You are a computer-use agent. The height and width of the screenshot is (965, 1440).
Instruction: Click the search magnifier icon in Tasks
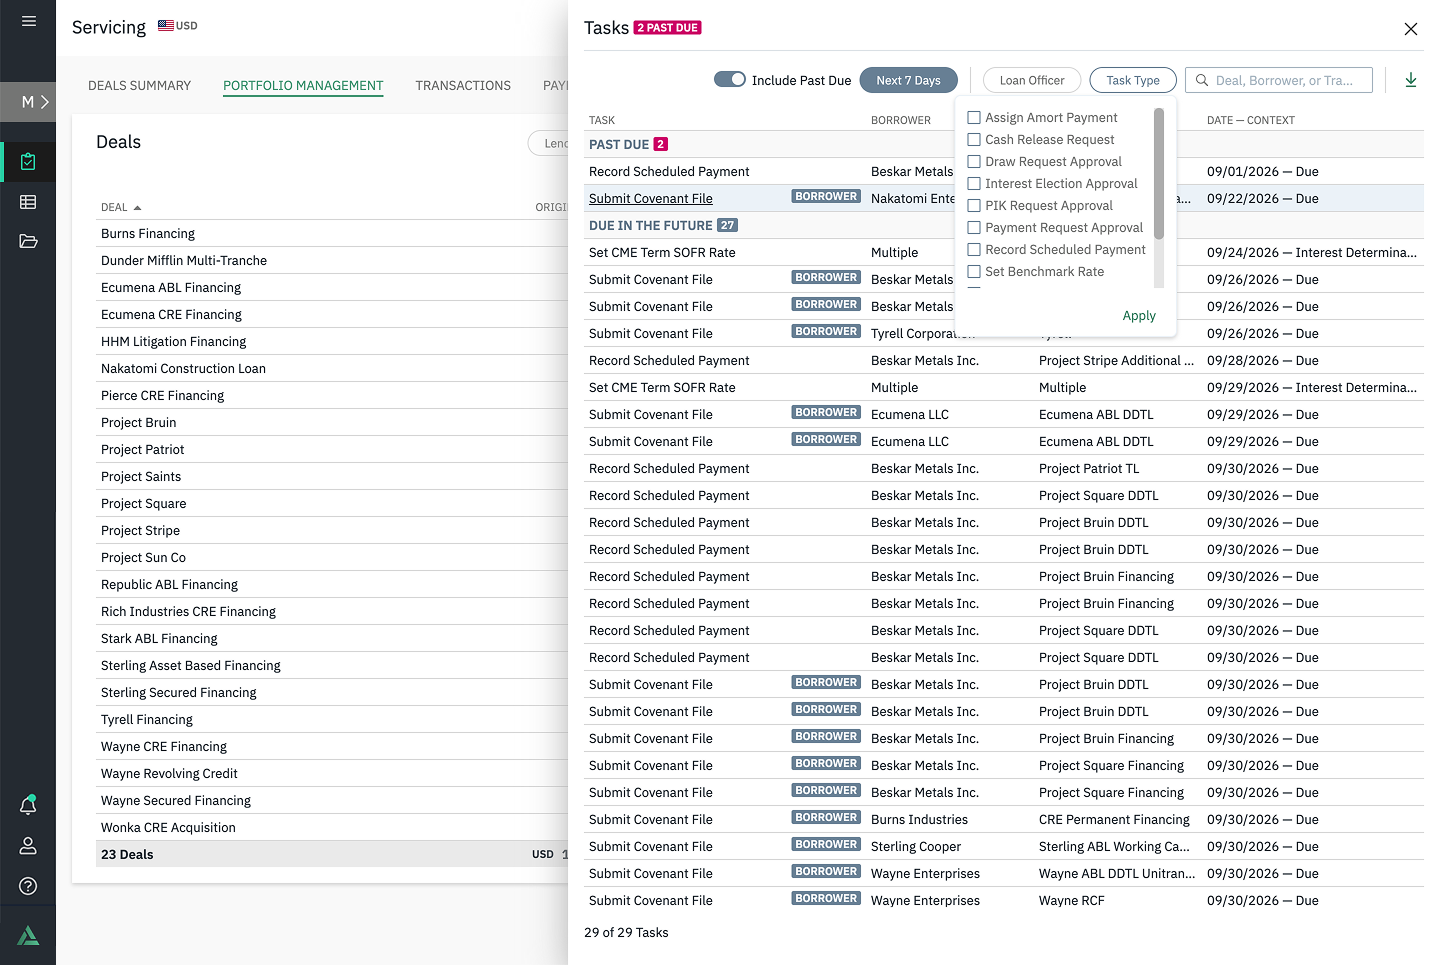pyautogui.click(x=1202, y=80)
